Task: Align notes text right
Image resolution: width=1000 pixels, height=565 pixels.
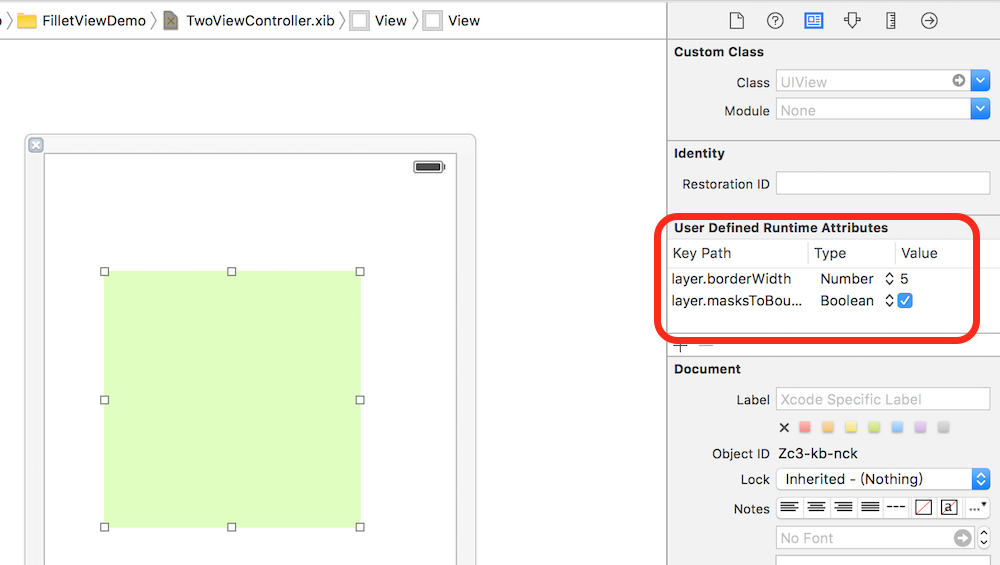Action: click(843, 508)
